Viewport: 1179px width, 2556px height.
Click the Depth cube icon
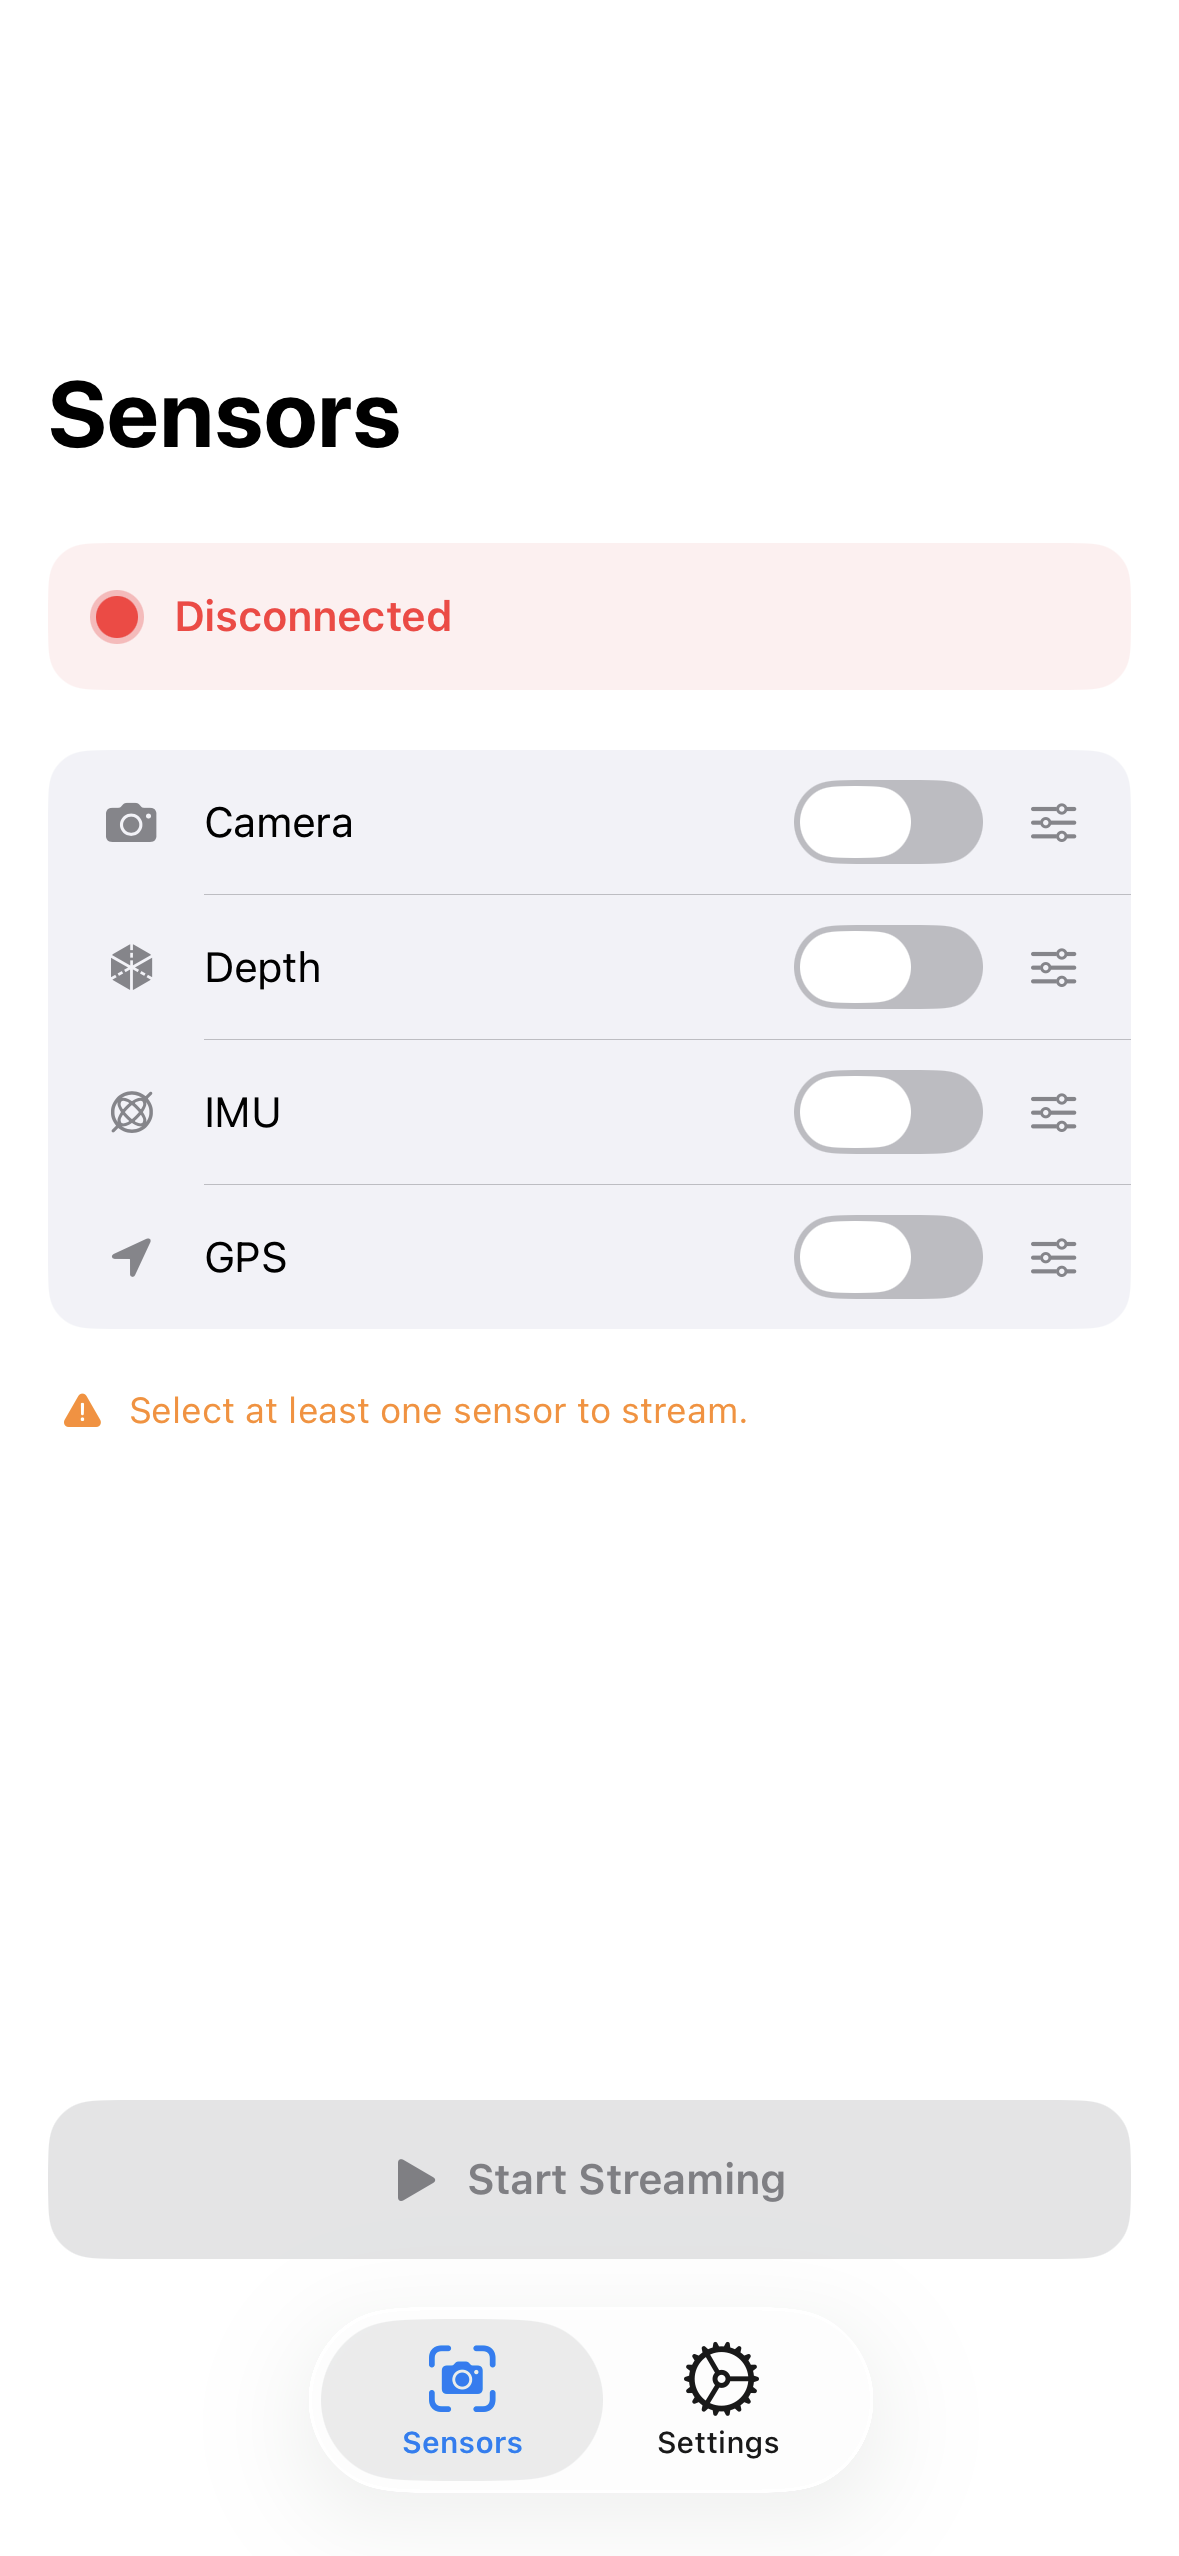point(131,968)
